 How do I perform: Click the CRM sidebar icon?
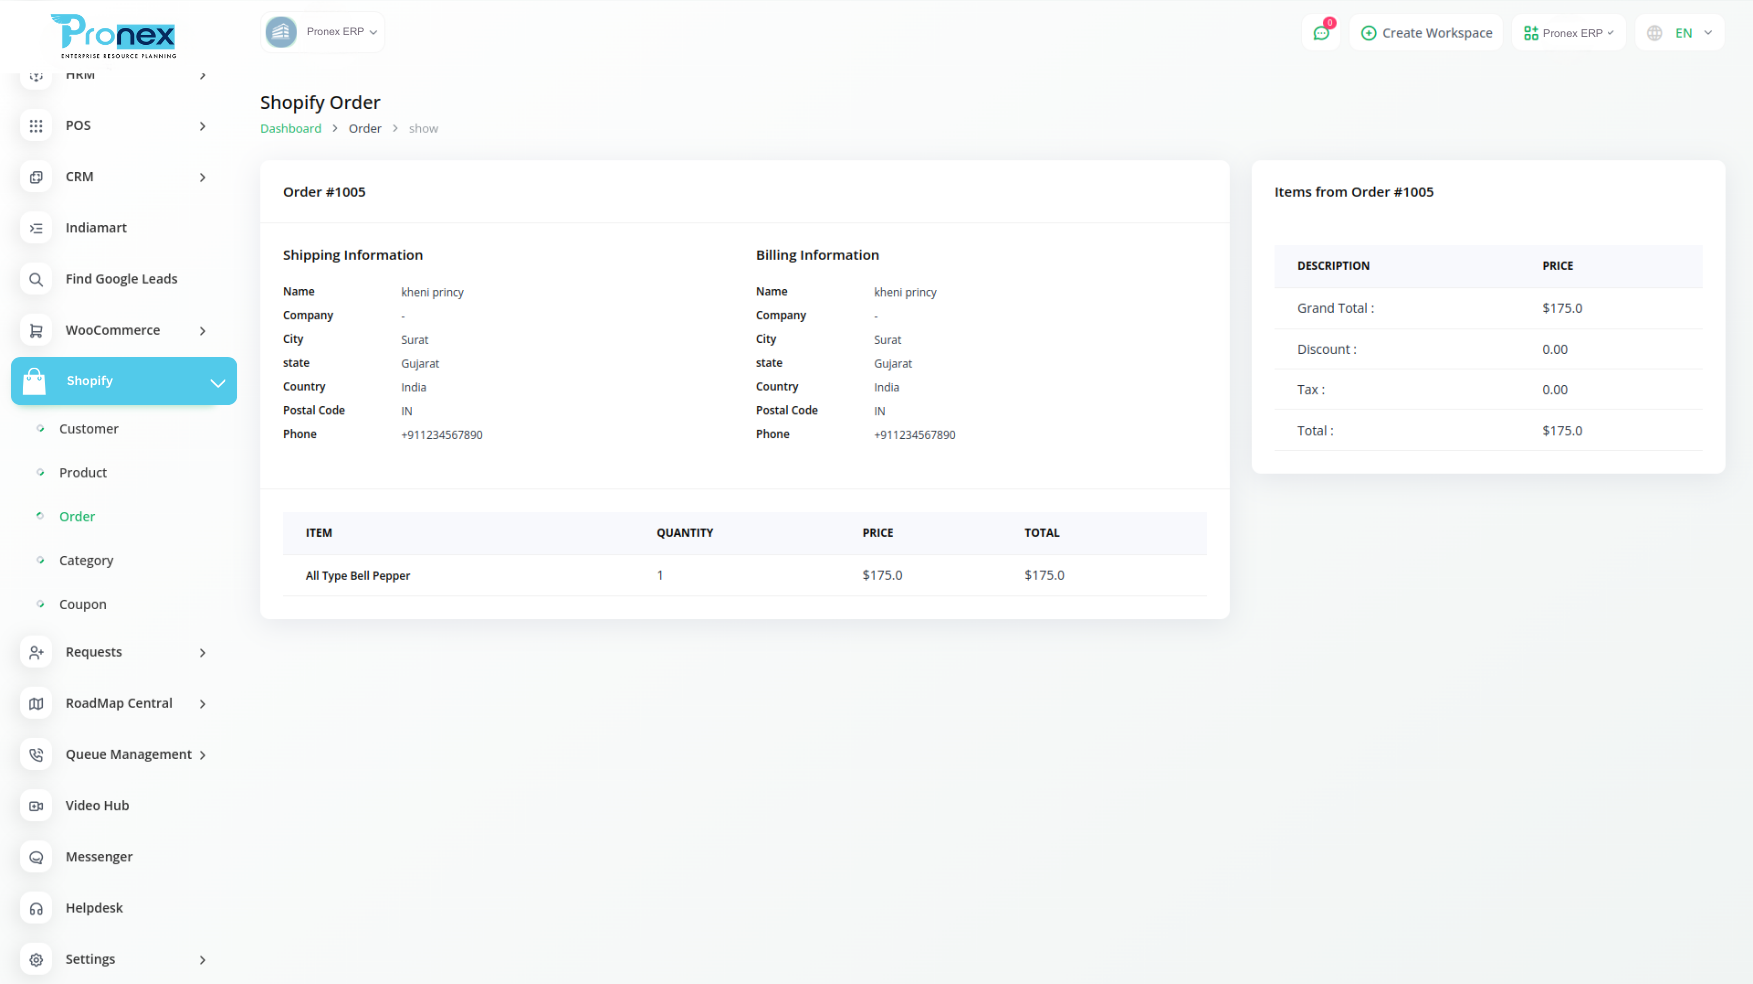[x=36, y=177]
